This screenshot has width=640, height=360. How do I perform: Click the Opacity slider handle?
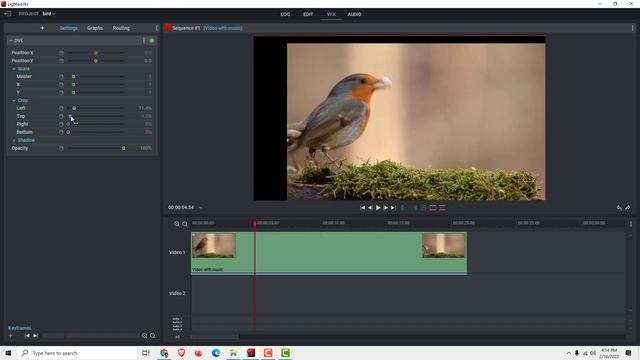124,148
